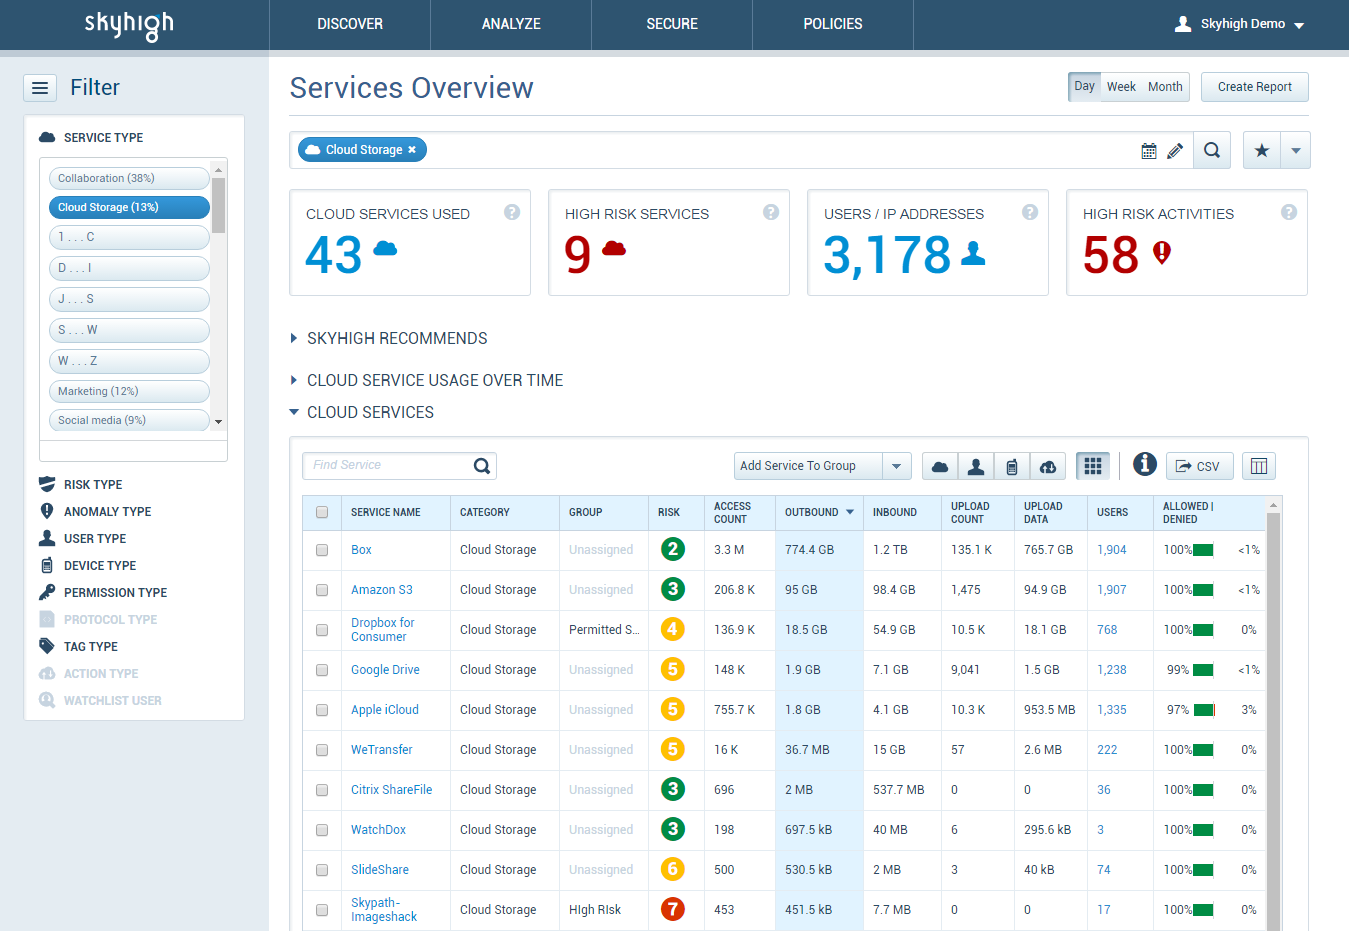The width and height of the screenshot is (1349, 931).
Task: Click the info circle icon
Action: tap(1145, 464)
